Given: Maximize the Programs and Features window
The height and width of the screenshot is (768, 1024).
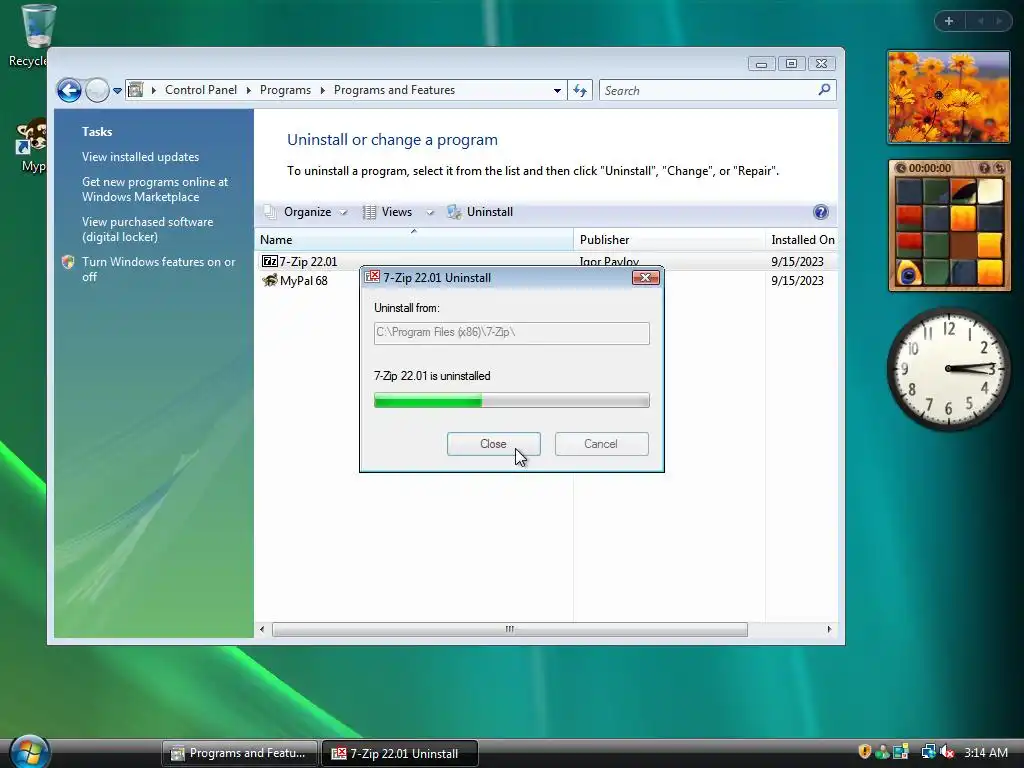Looking at the screenshot, I should pos(791,64).
